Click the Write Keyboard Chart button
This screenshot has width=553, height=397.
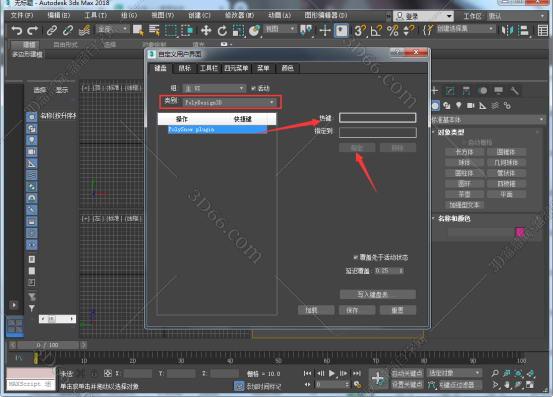[x=378, y=294]
